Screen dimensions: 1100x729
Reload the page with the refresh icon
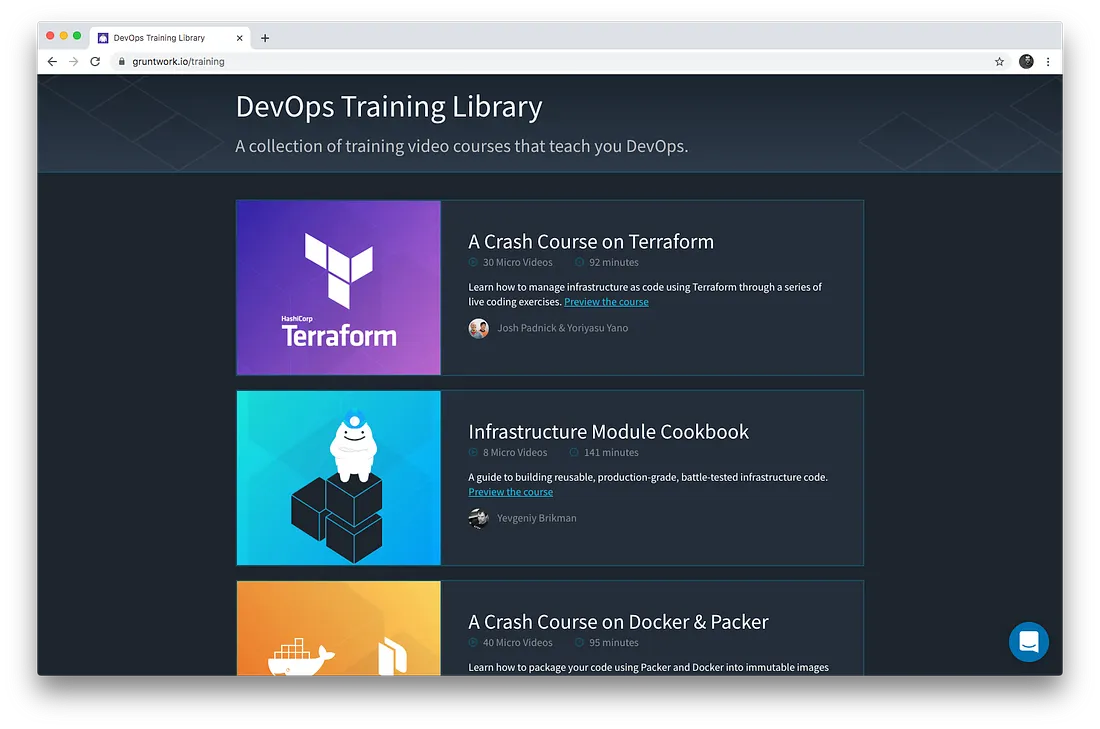click(95, 62)
